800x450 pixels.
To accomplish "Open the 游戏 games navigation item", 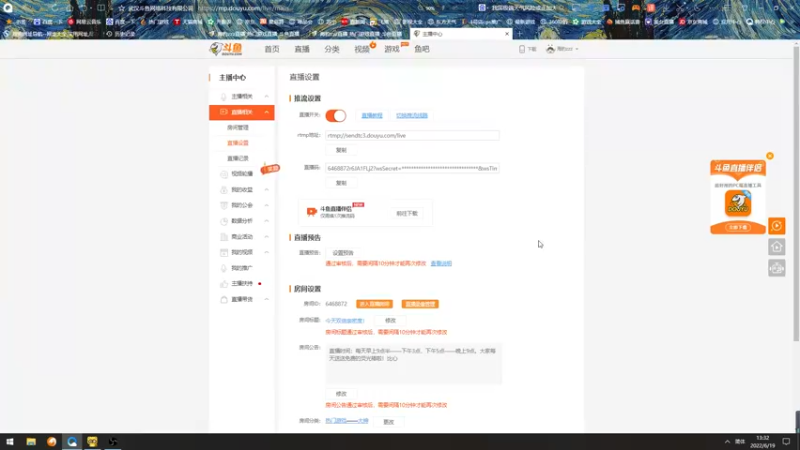I will [x=392, y=49].
